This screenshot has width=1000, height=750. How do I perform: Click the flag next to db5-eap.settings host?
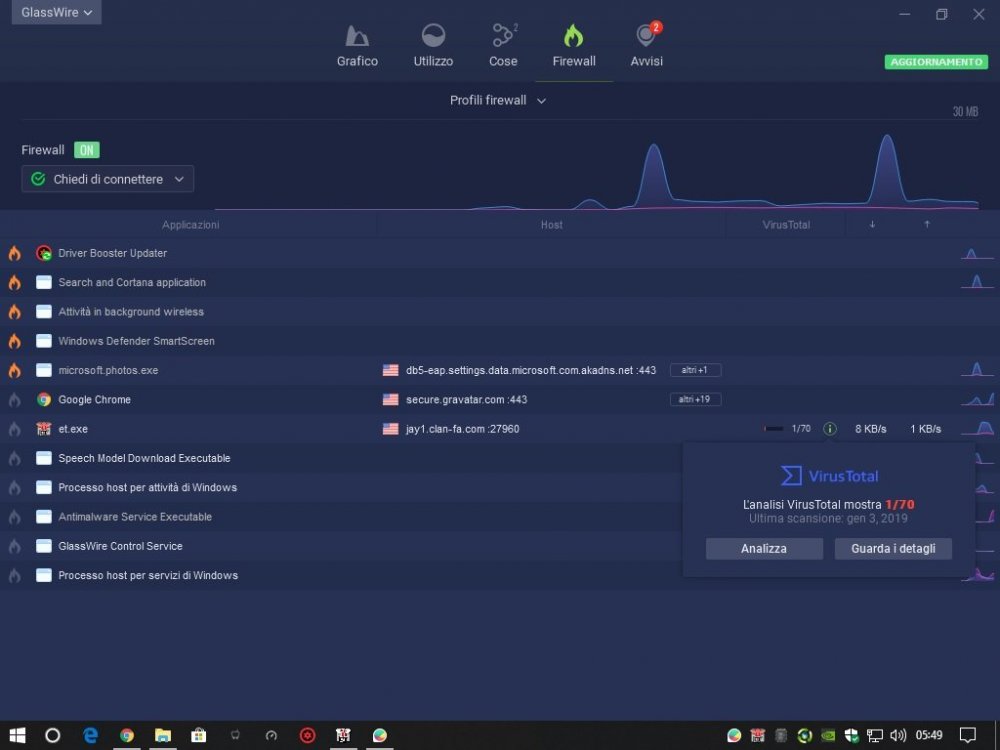[390, 371]
